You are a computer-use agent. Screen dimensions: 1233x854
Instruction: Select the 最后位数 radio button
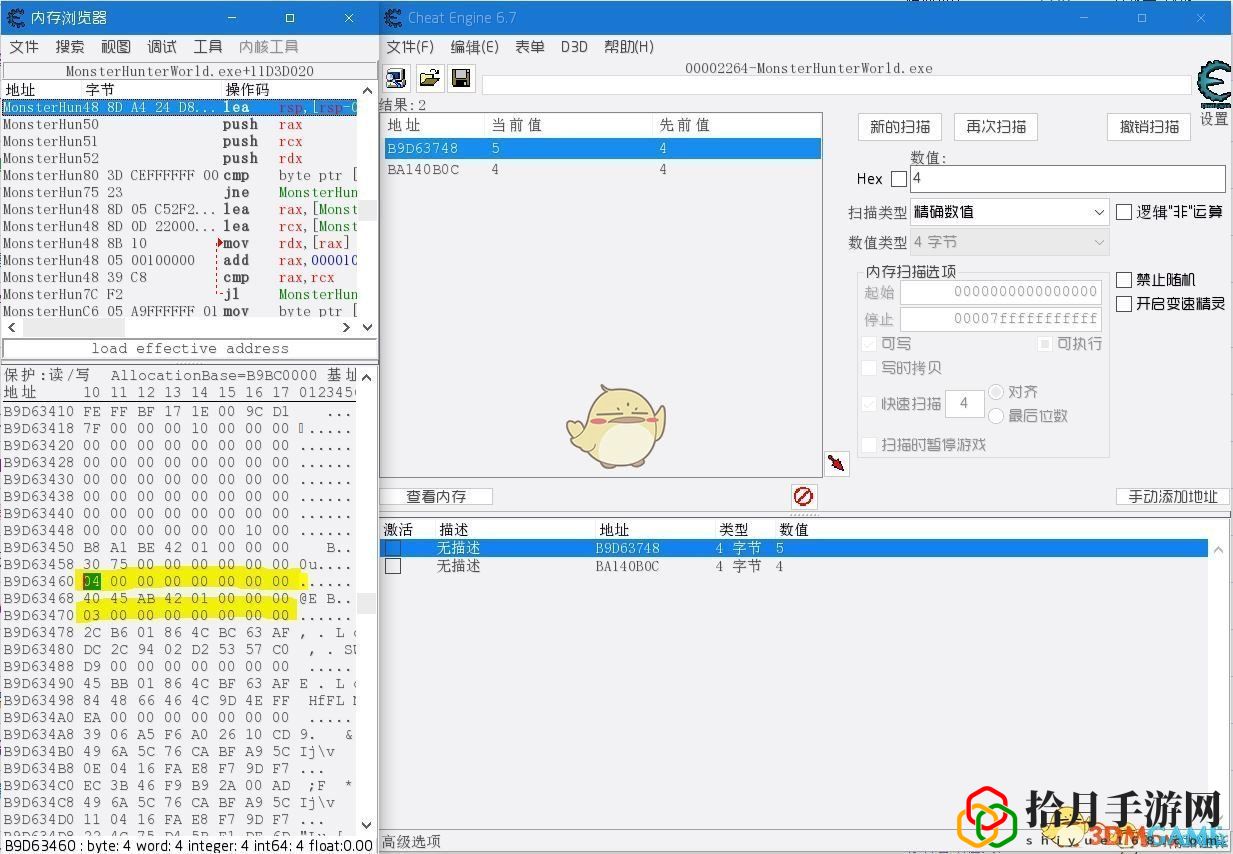(x=996, y=416)
